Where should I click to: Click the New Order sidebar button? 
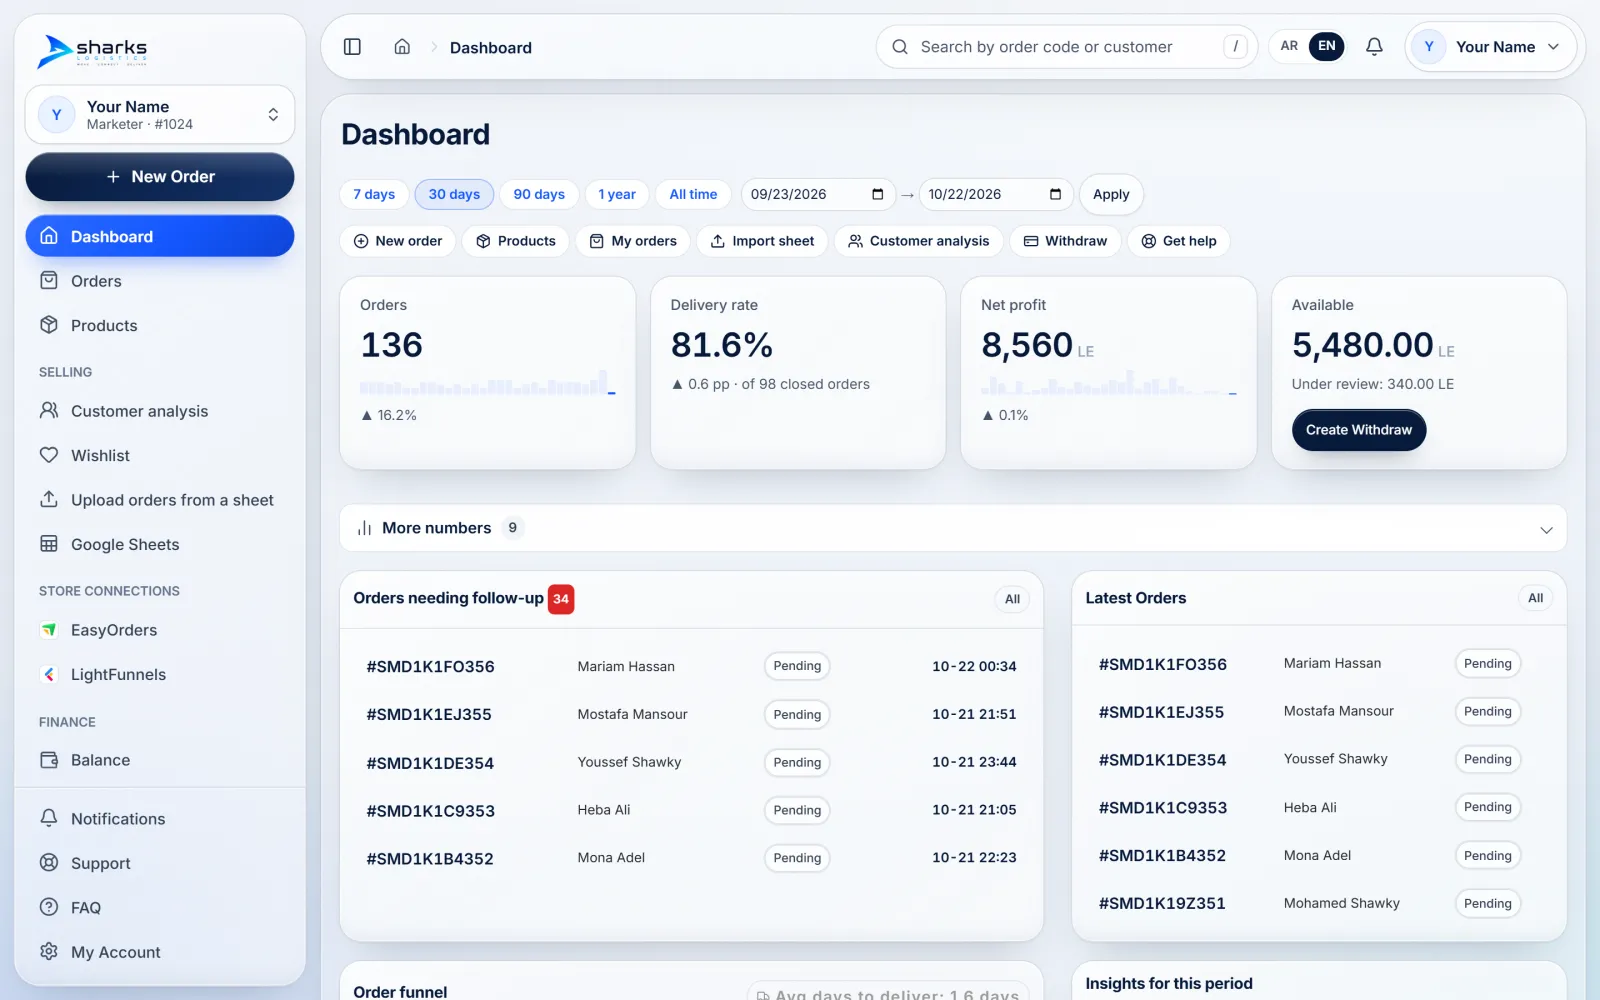click(x=160, y=177)
